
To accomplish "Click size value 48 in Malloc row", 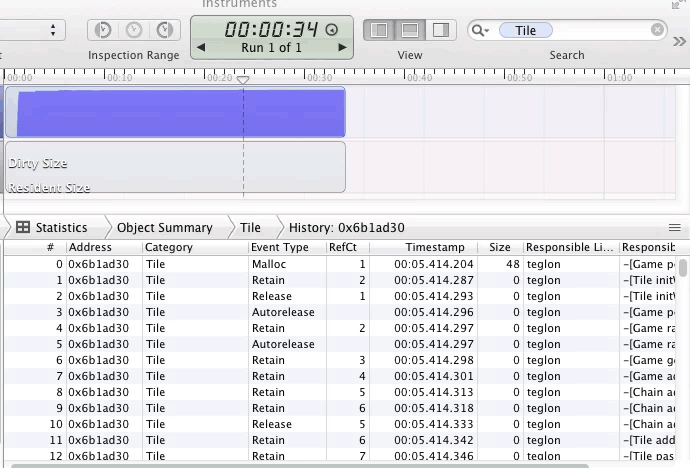I will click(x=513, y=264).
